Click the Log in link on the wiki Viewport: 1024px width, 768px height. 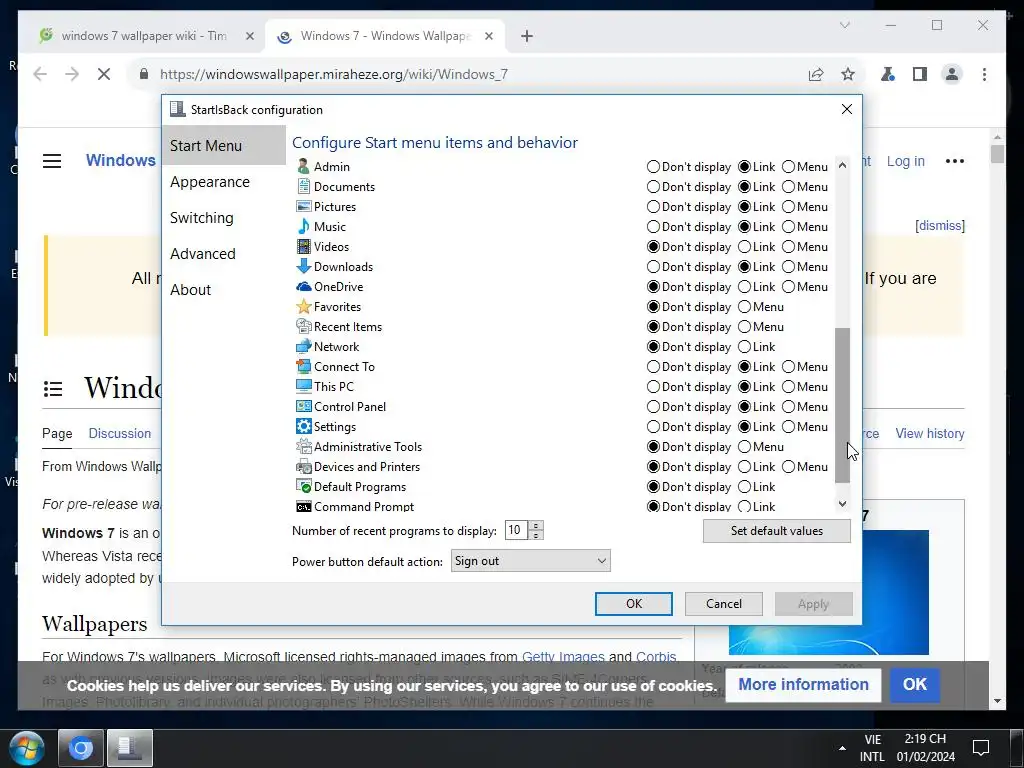[905, 161]
